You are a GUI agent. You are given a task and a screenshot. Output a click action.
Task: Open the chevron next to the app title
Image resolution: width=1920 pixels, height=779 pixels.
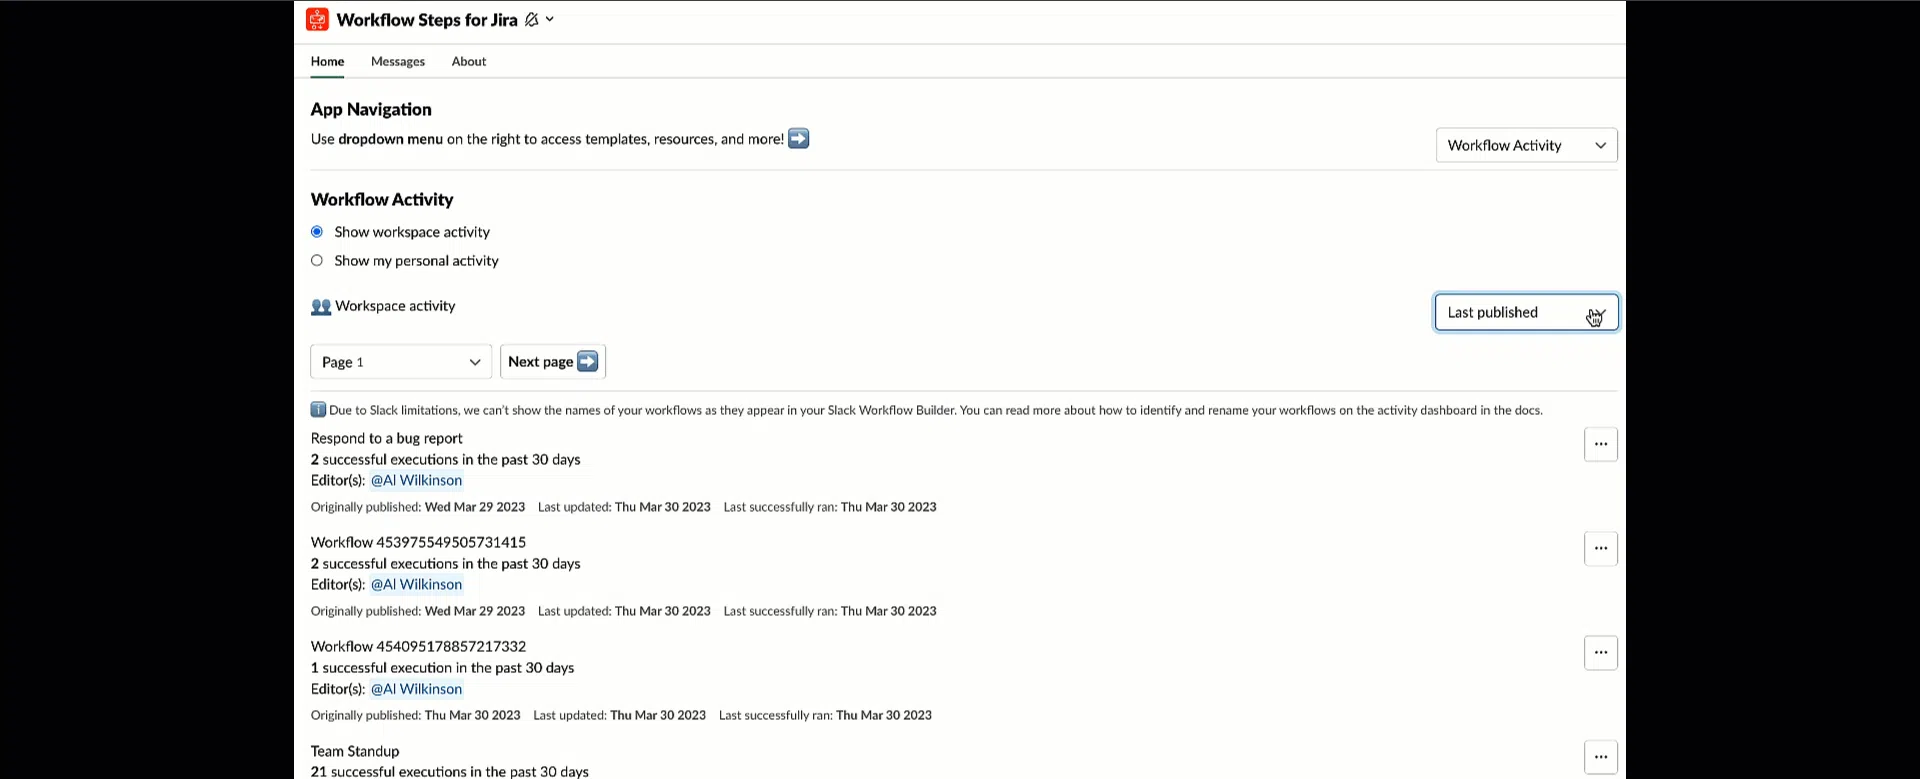(x=550, y=19)
